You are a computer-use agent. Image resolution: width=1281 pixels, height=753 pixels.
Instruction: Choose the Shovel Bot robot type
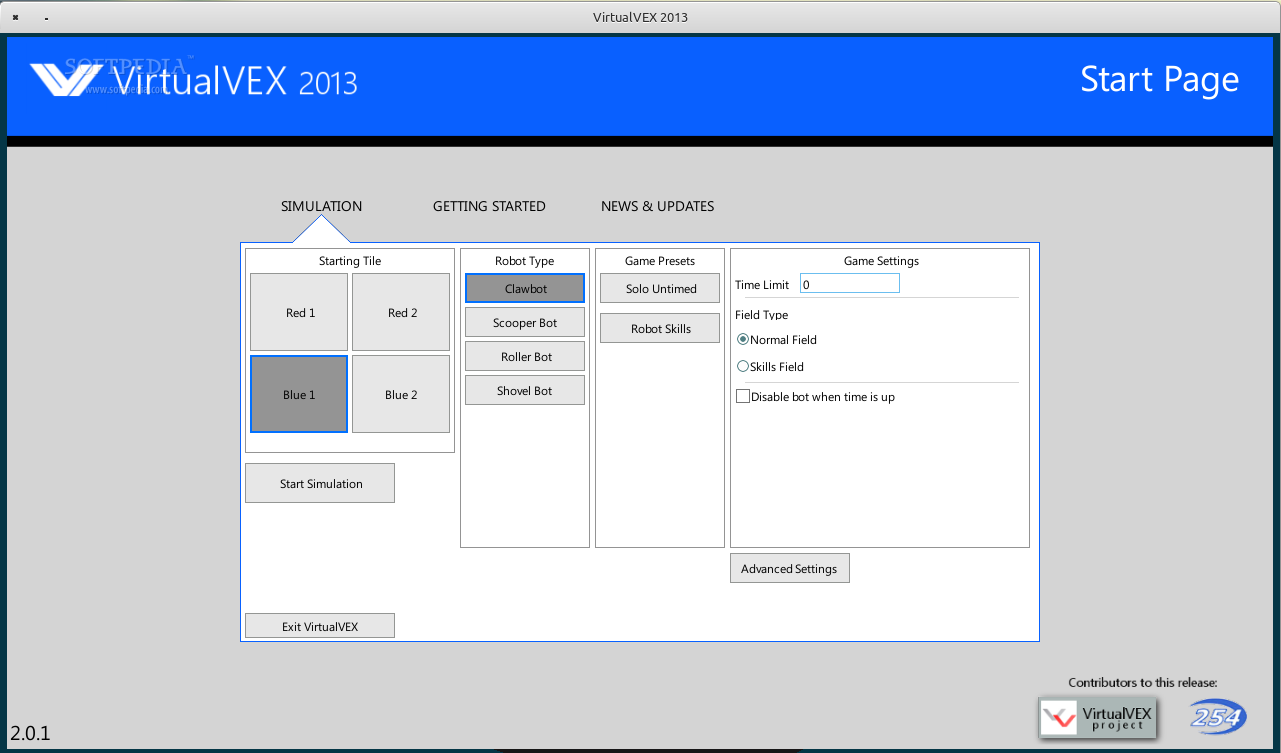[525, 390]
